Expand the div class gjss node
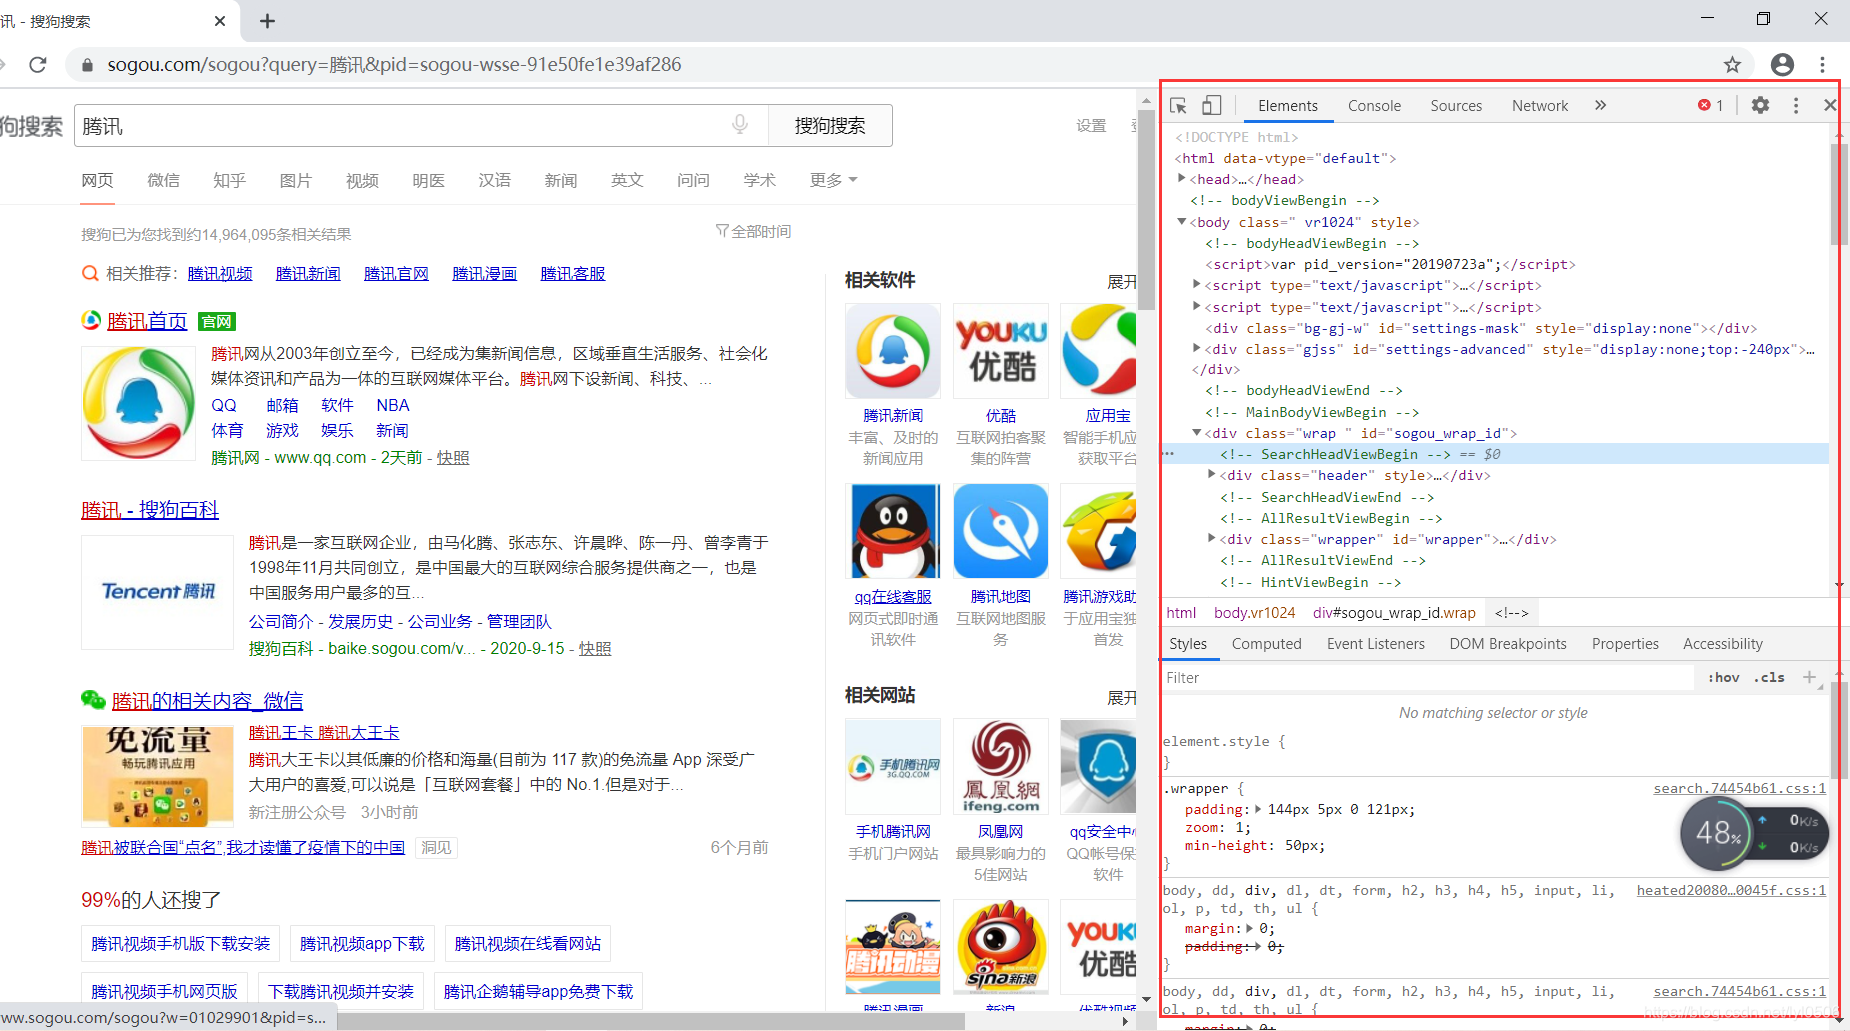The width and height of the screenshot is (1850, 1031). coord(1197,348)
